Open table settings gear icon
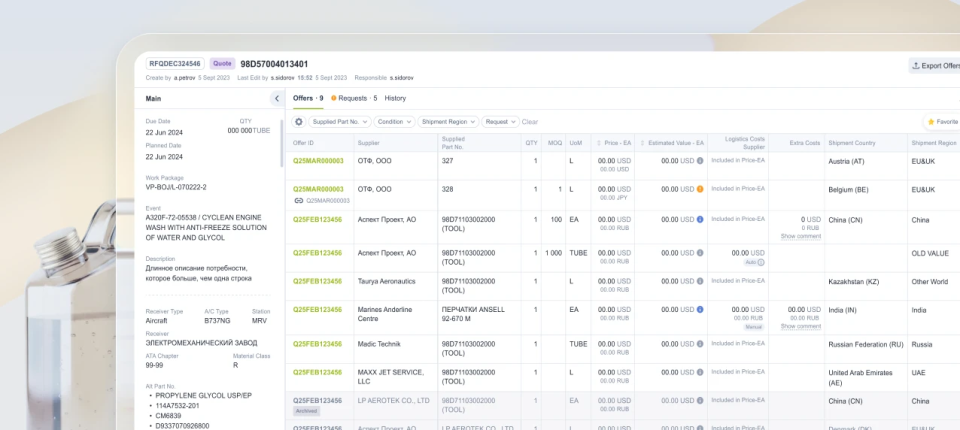960x430 pixels. pos(298,122)
